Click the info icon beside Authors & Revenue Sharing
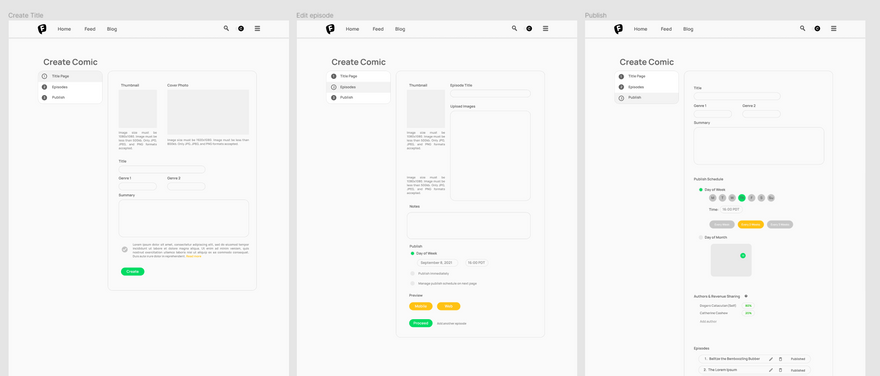Viewport: 880px width, 376px height. click(x=746, y=296)
